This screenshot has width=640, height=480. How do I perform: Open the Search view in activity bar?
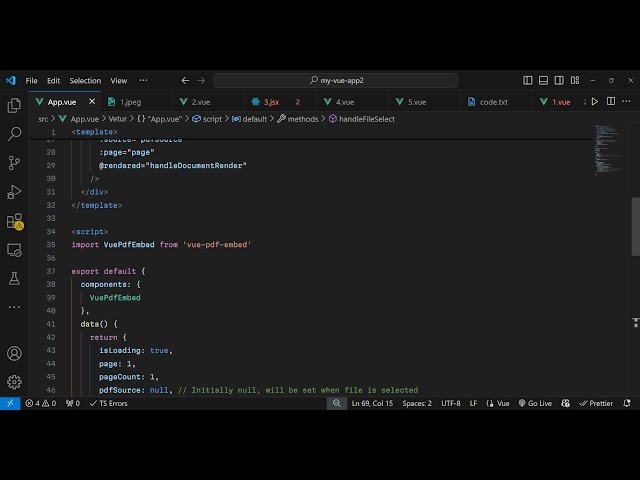tap(14, 133)
